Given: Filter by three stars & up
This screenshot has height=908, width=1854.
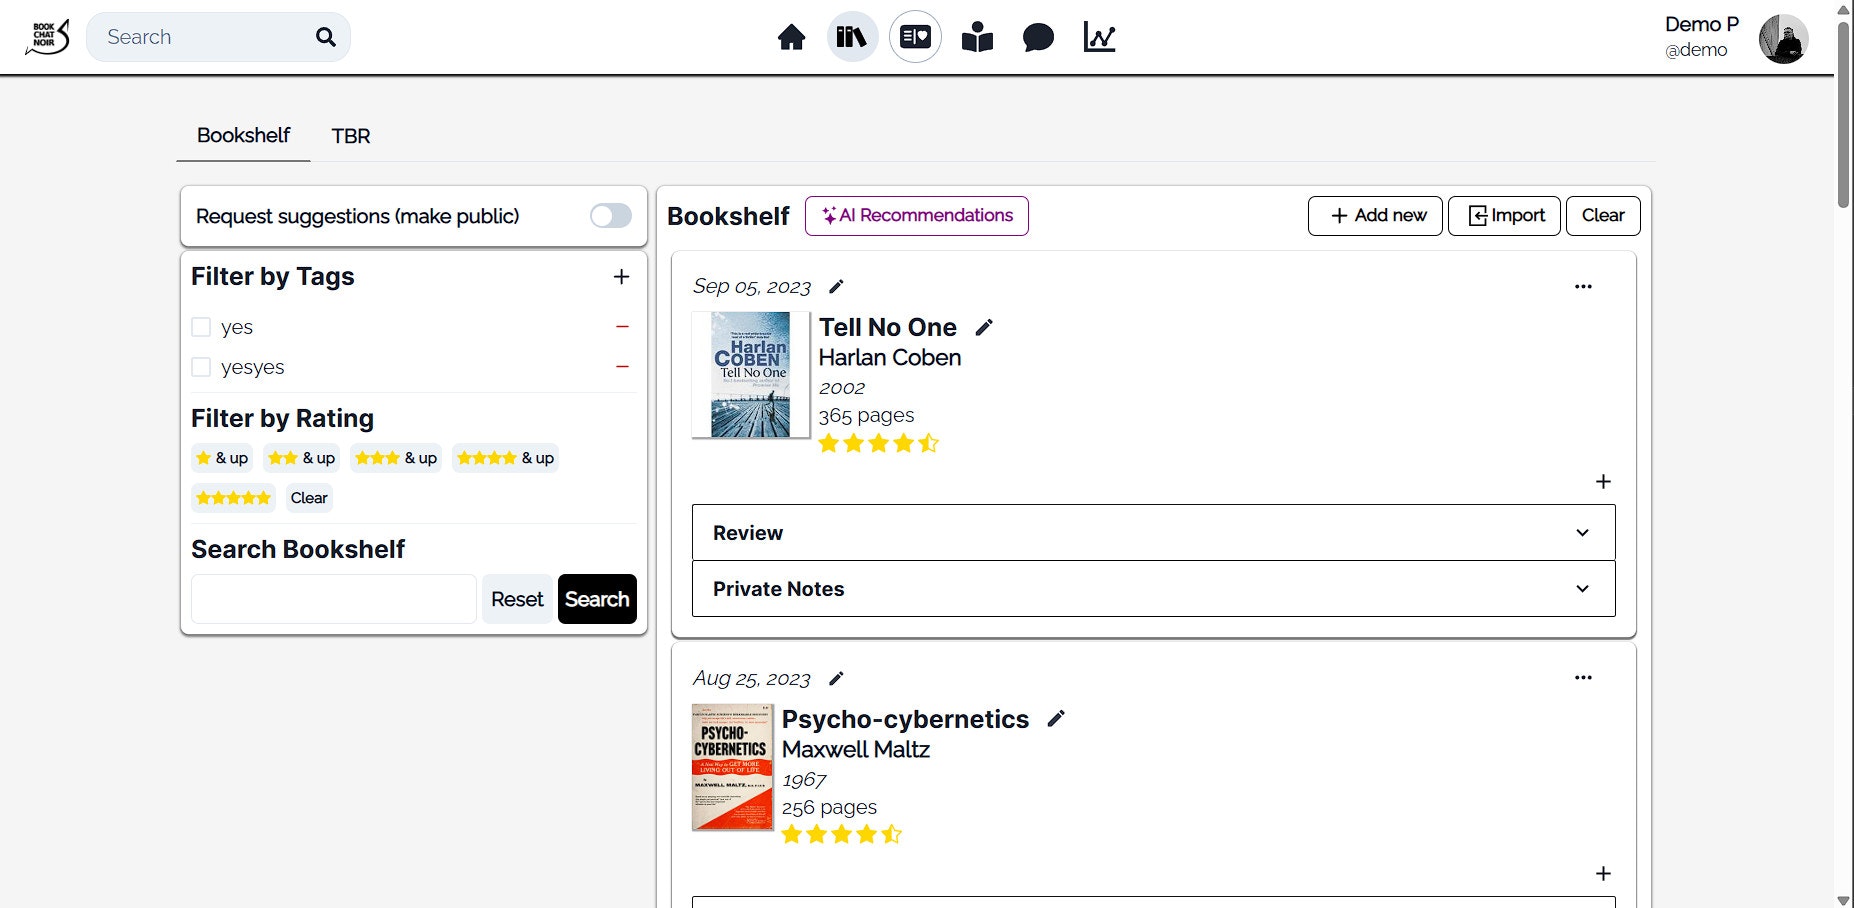Looking at the screenshot, I should tap(396, 458).
